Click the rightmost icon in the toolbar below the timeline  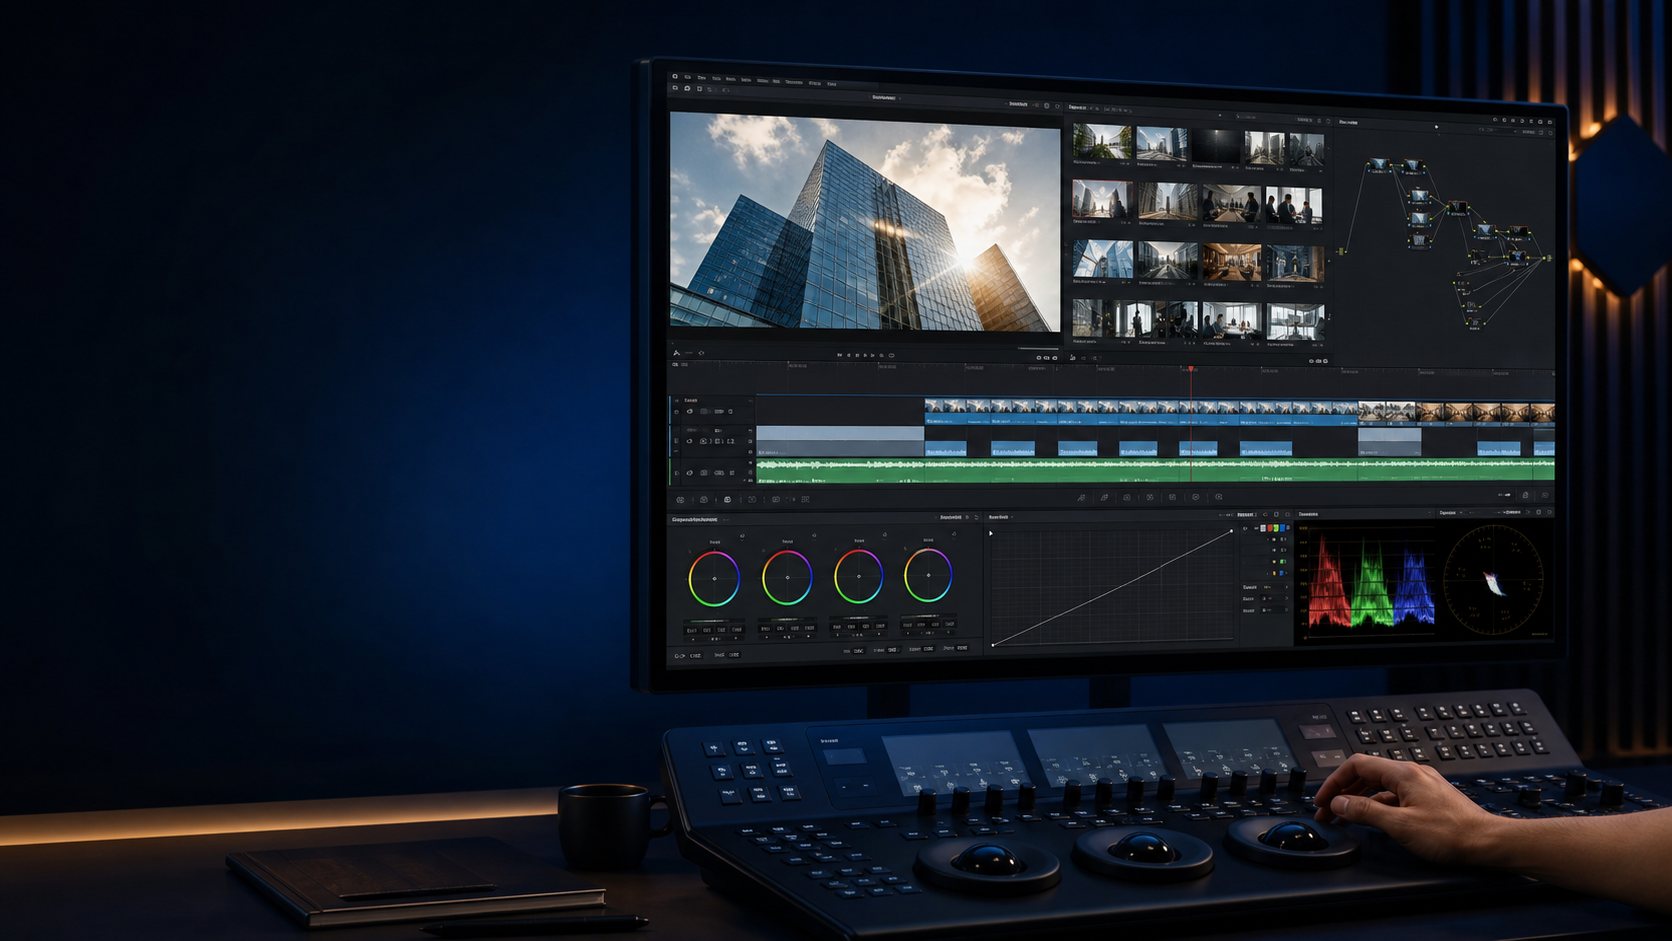click(x=1545, y=495)
